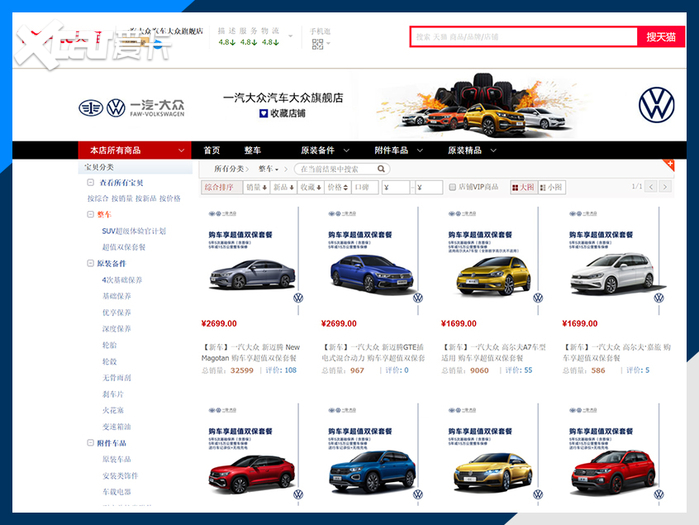Open New Magotan product title link
Image resolution: width=699 pixels, height=525 pixels.
251,353
